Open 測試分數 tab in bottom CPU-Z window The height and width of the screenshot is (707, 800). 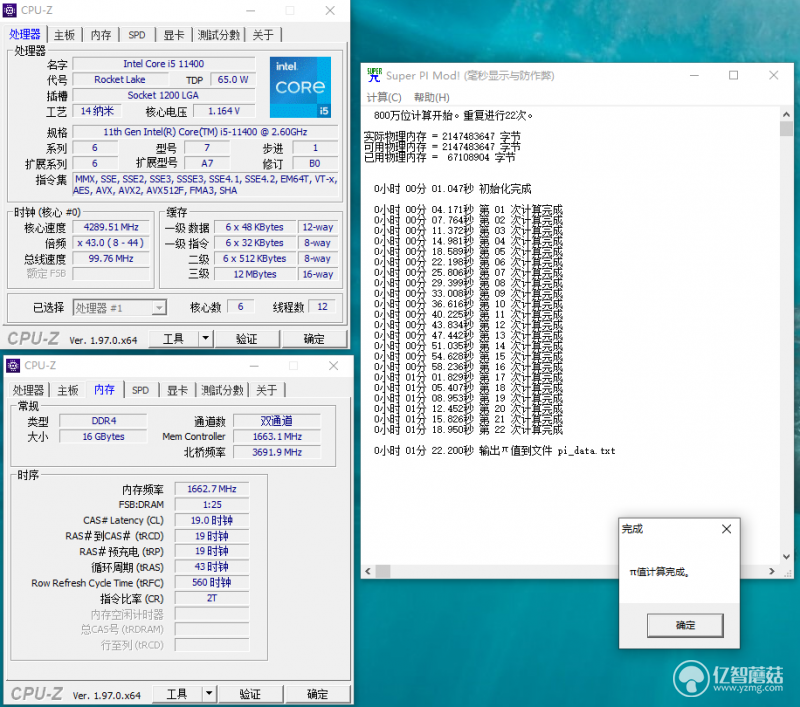(222, 390)
